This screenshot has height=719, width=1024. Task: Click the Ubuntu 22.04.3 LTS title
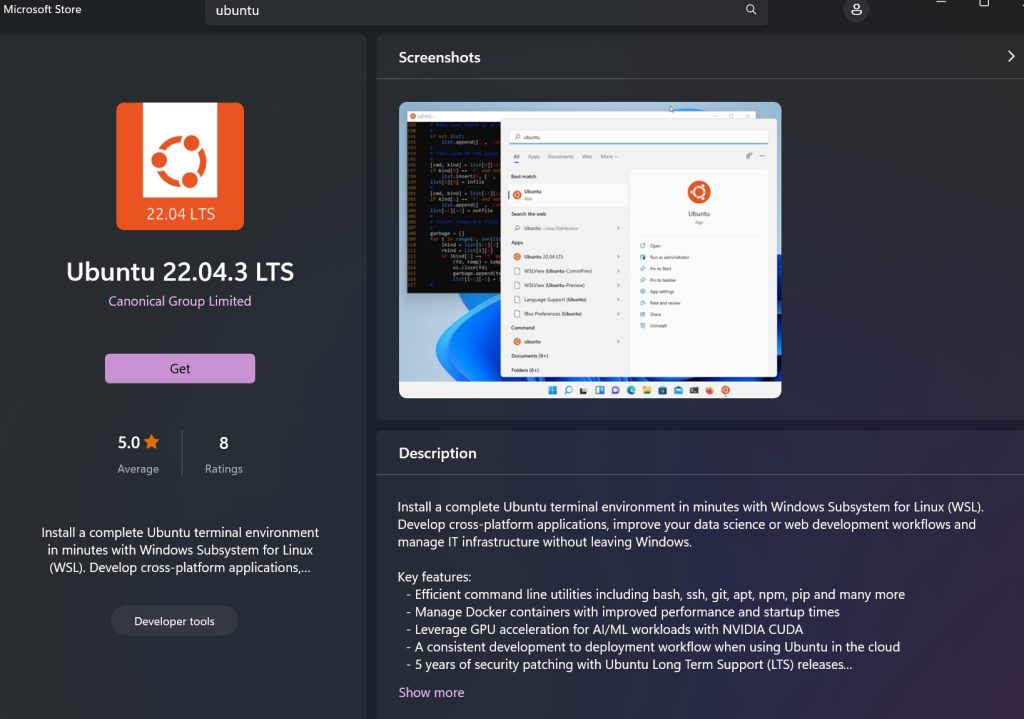click(x=180, y=272)
